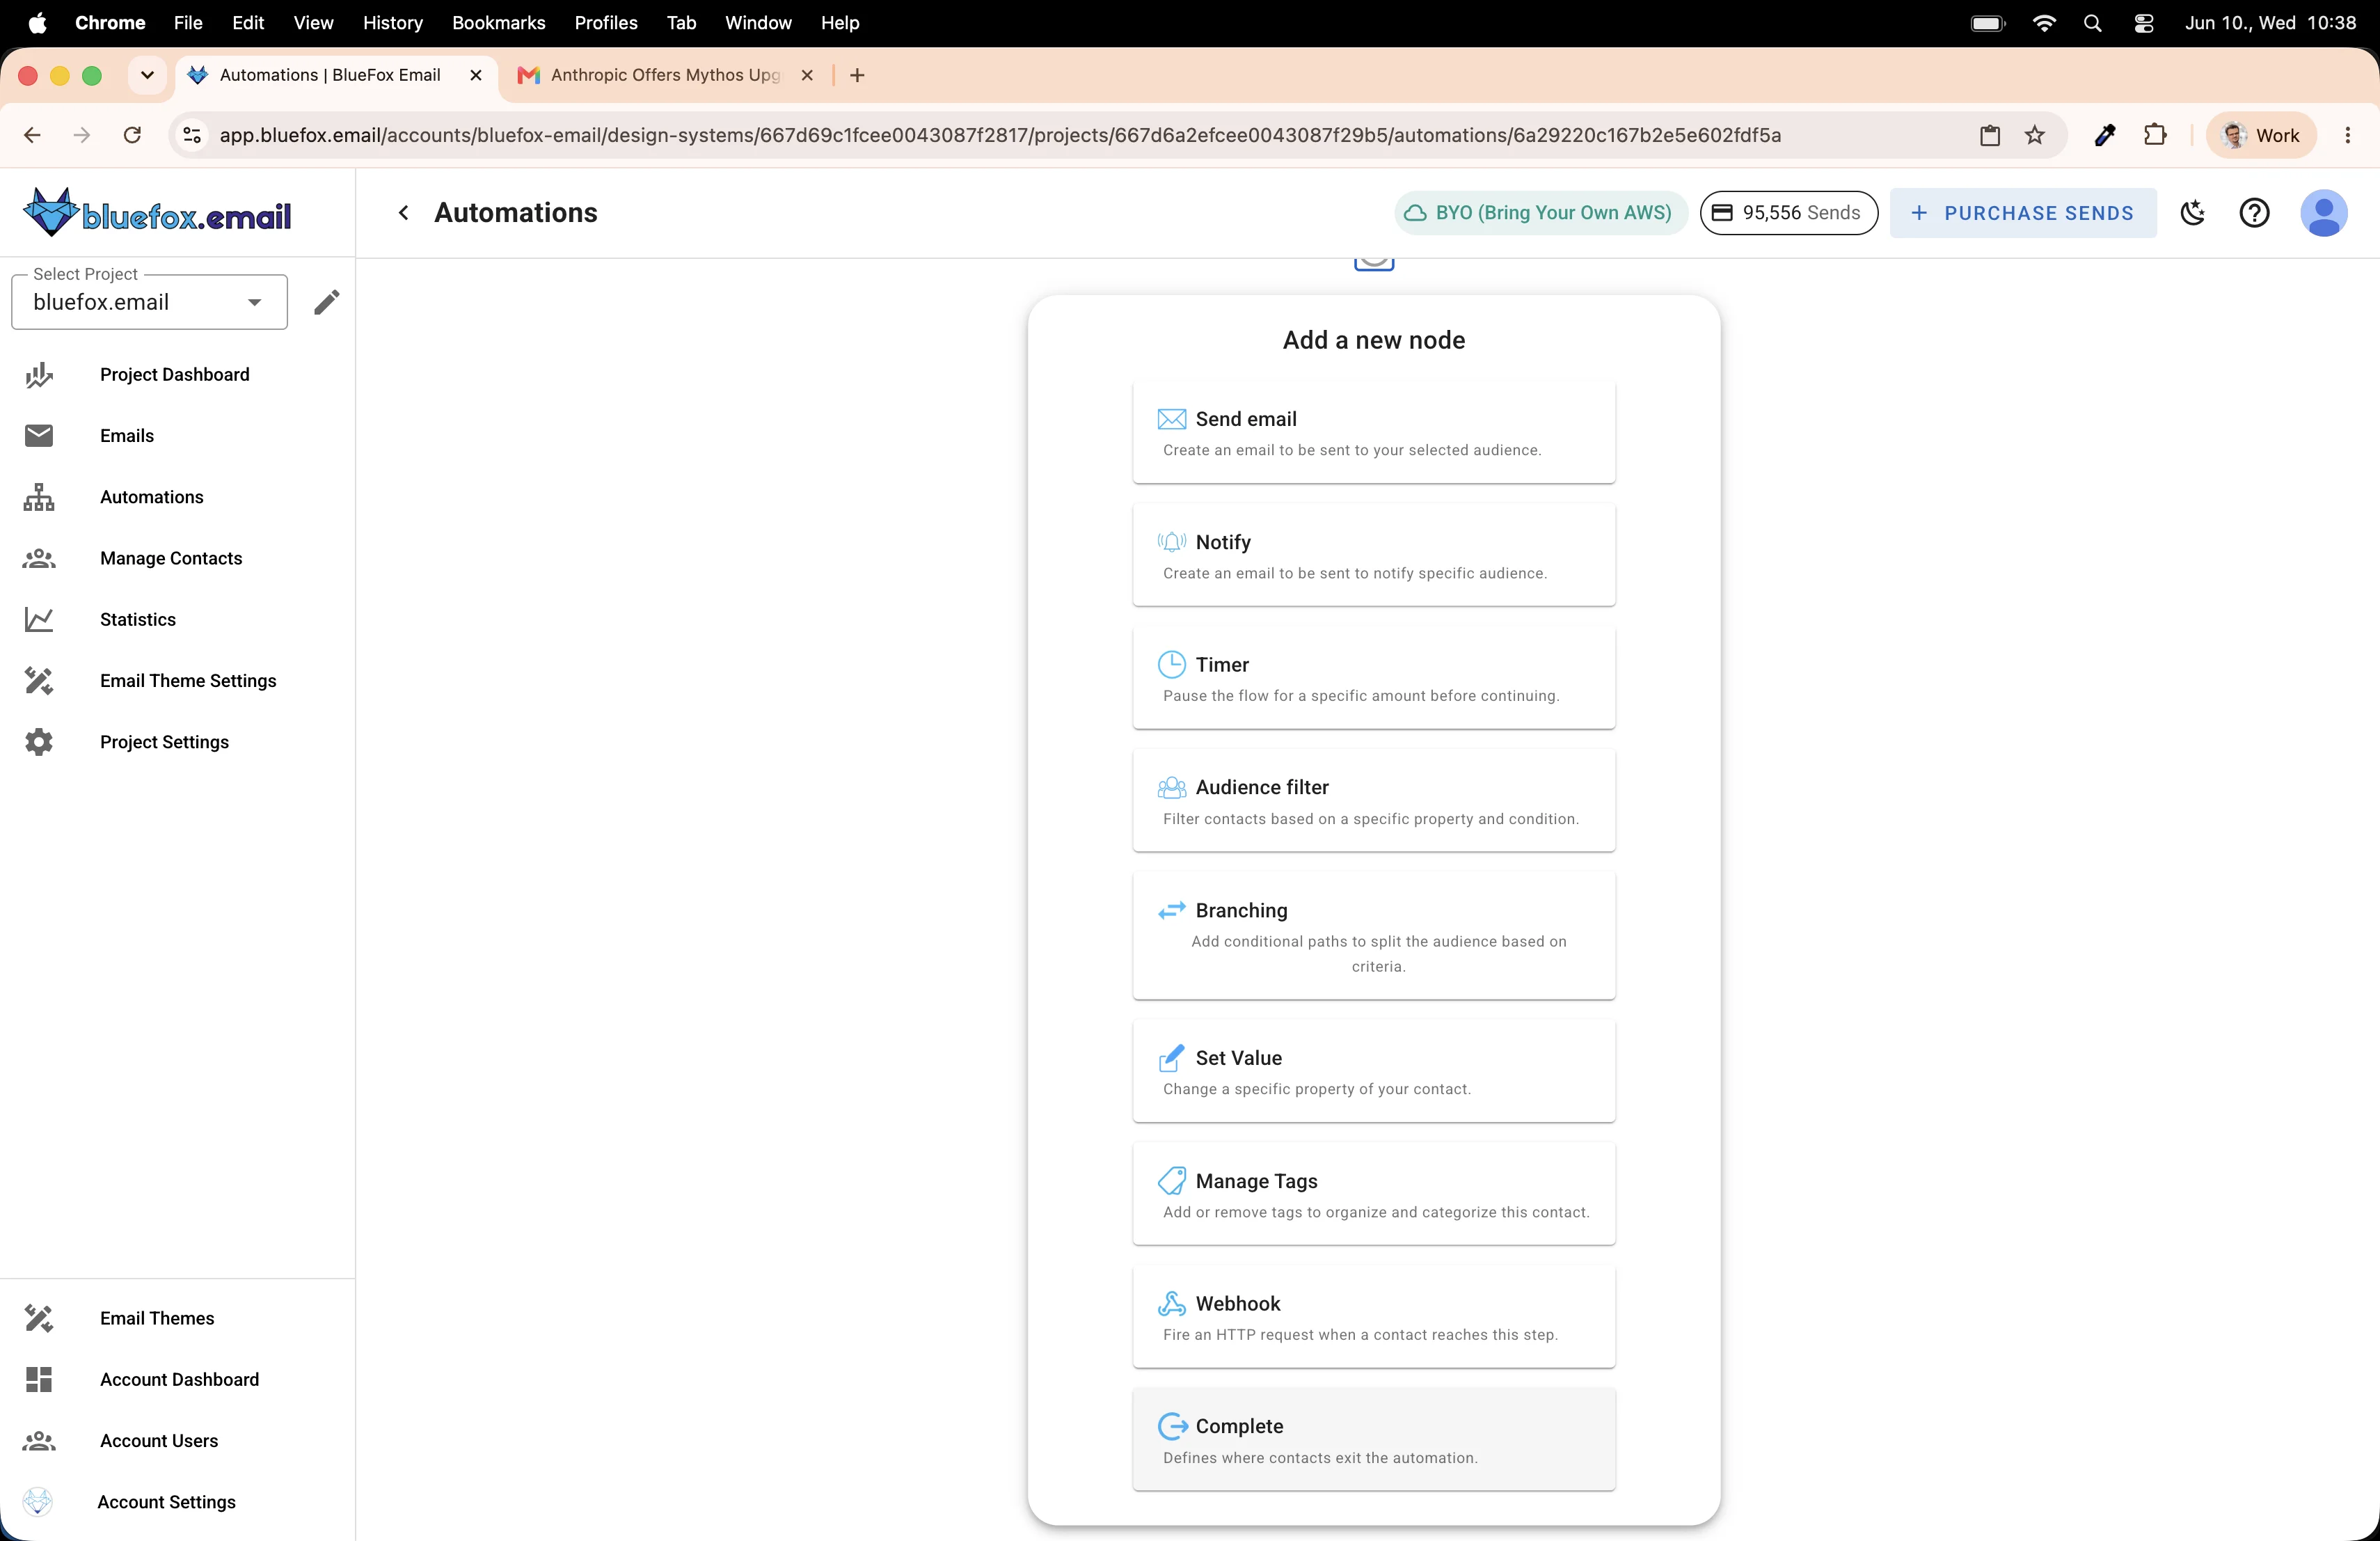Click the clipboard icon in the address bar

coord(1990,135)
